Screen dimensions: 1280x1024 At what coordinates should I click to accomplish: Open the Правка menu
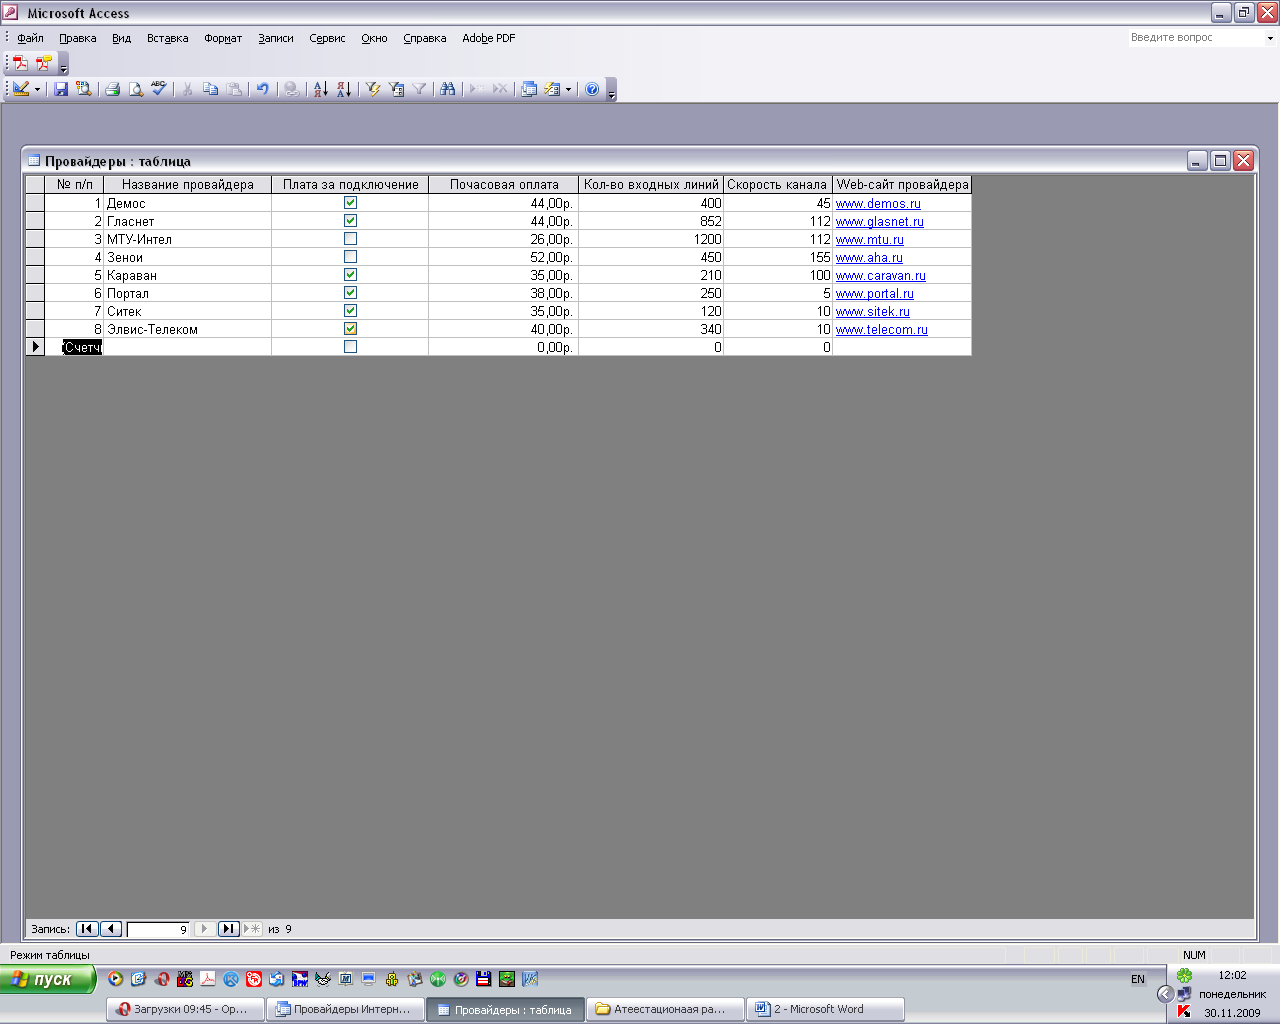coord(77,38)
